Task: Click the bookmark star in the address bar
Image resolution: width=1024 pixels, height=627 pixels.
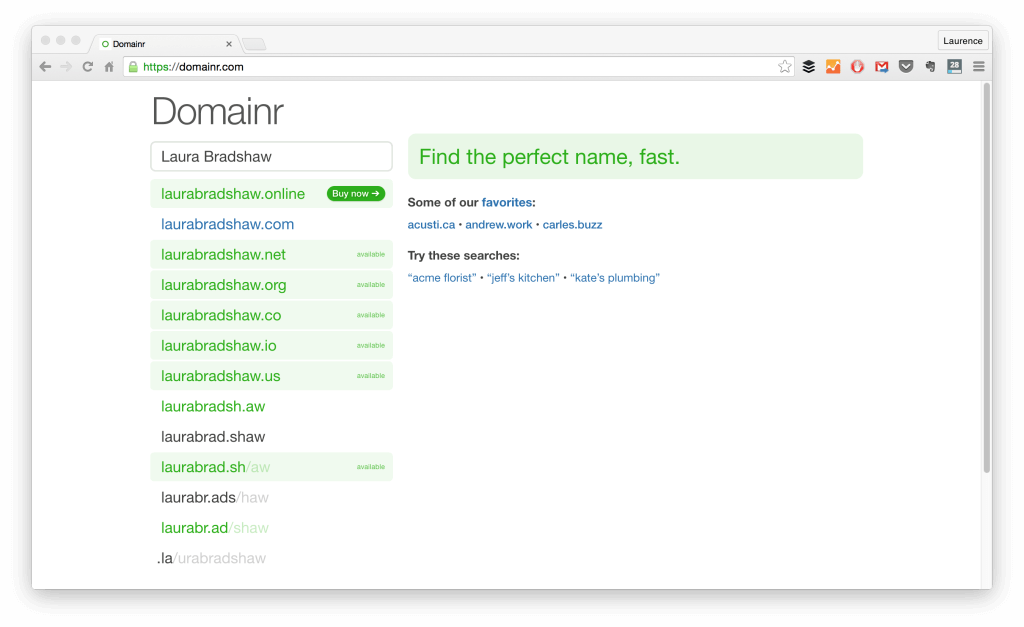Action: coord(786,66)
